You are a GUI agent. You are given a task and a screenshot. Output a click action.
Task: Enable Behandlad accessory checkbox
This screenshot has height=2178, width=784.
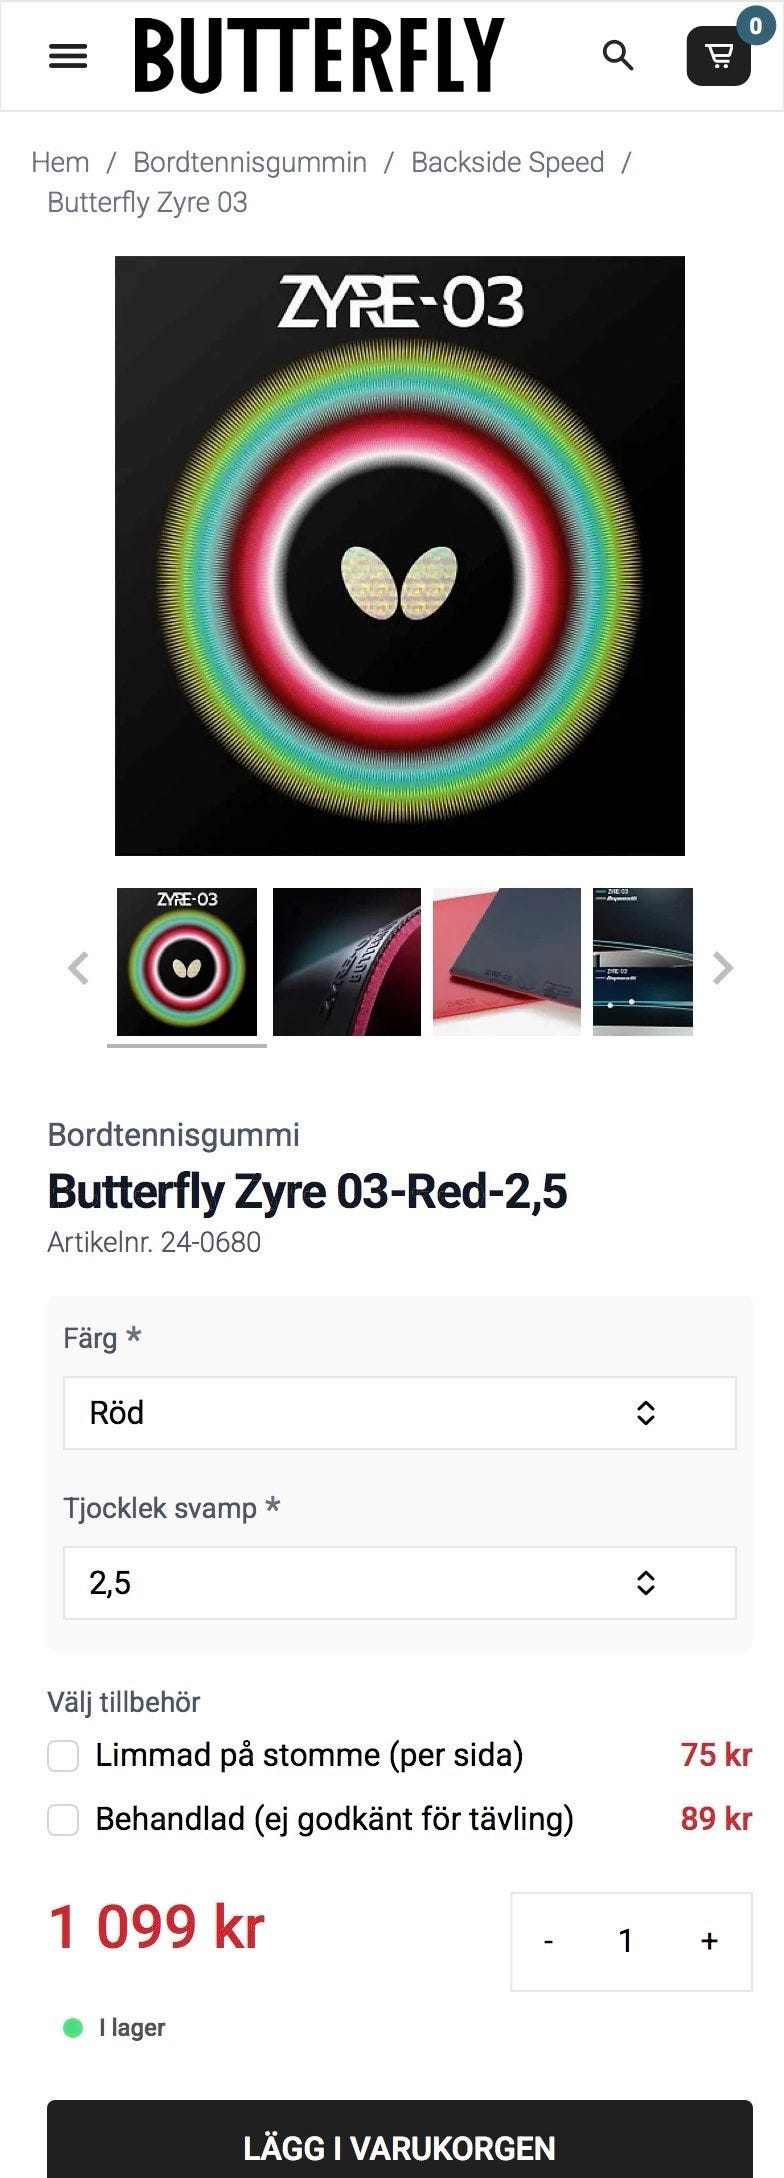[x=63, y=1819]
